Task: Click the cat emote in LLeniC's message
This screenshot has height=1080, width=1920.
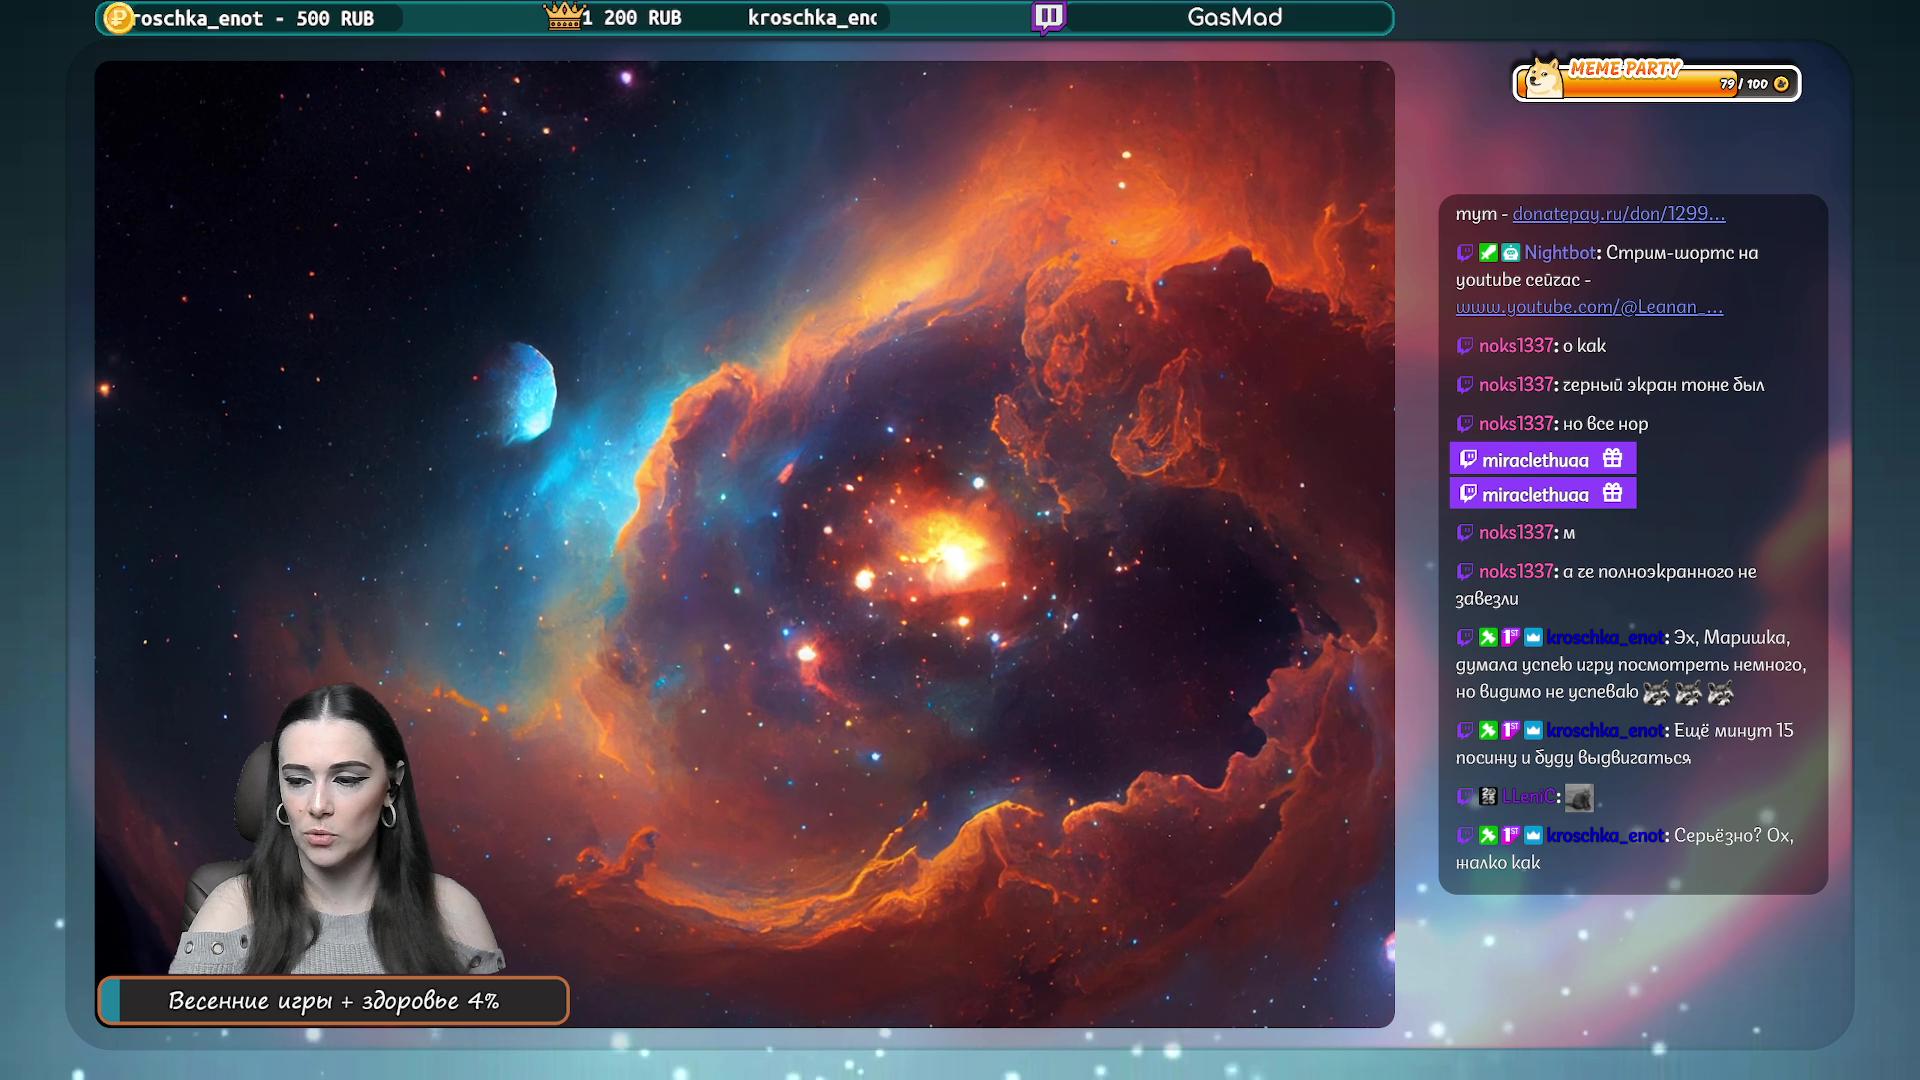Action: pos(1579,797)
